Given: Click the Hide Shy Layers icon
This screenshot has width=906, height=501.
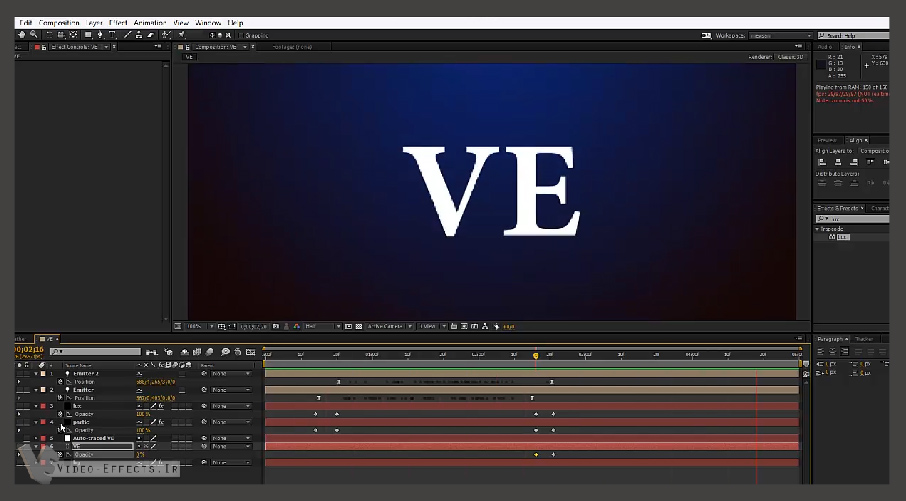Looking at the screenshot, I should pos(185,352).
